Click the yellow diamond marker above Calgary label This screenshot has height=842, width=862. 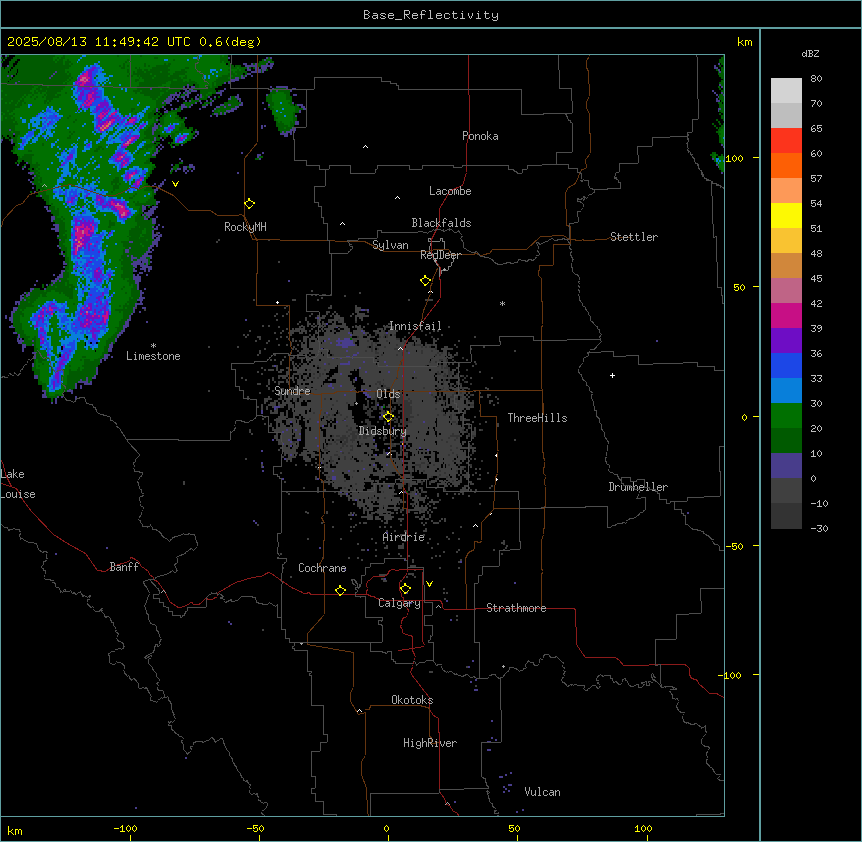[x=406, y=589]
